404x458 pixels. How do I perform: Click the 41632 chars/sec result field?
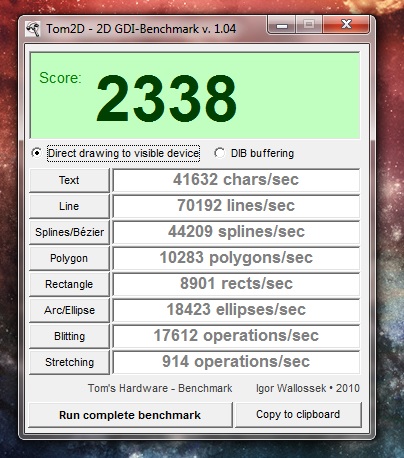coord(236,180)
